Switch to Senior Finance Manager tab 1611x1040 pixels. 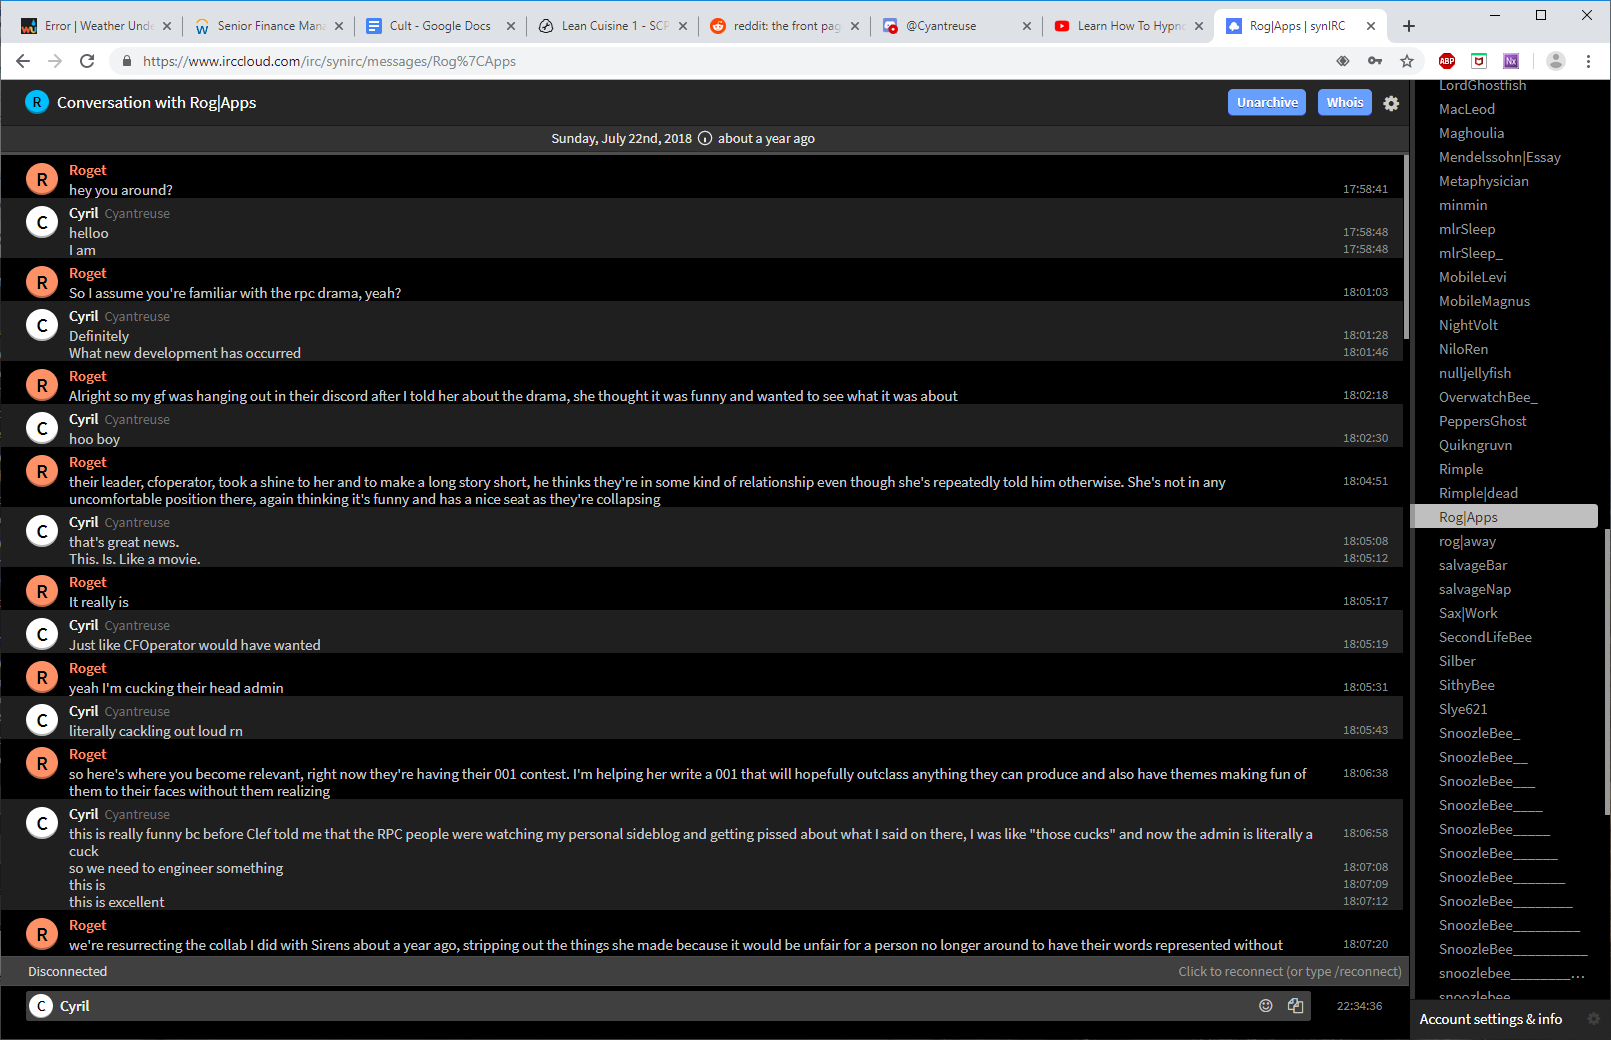point(269,26)
